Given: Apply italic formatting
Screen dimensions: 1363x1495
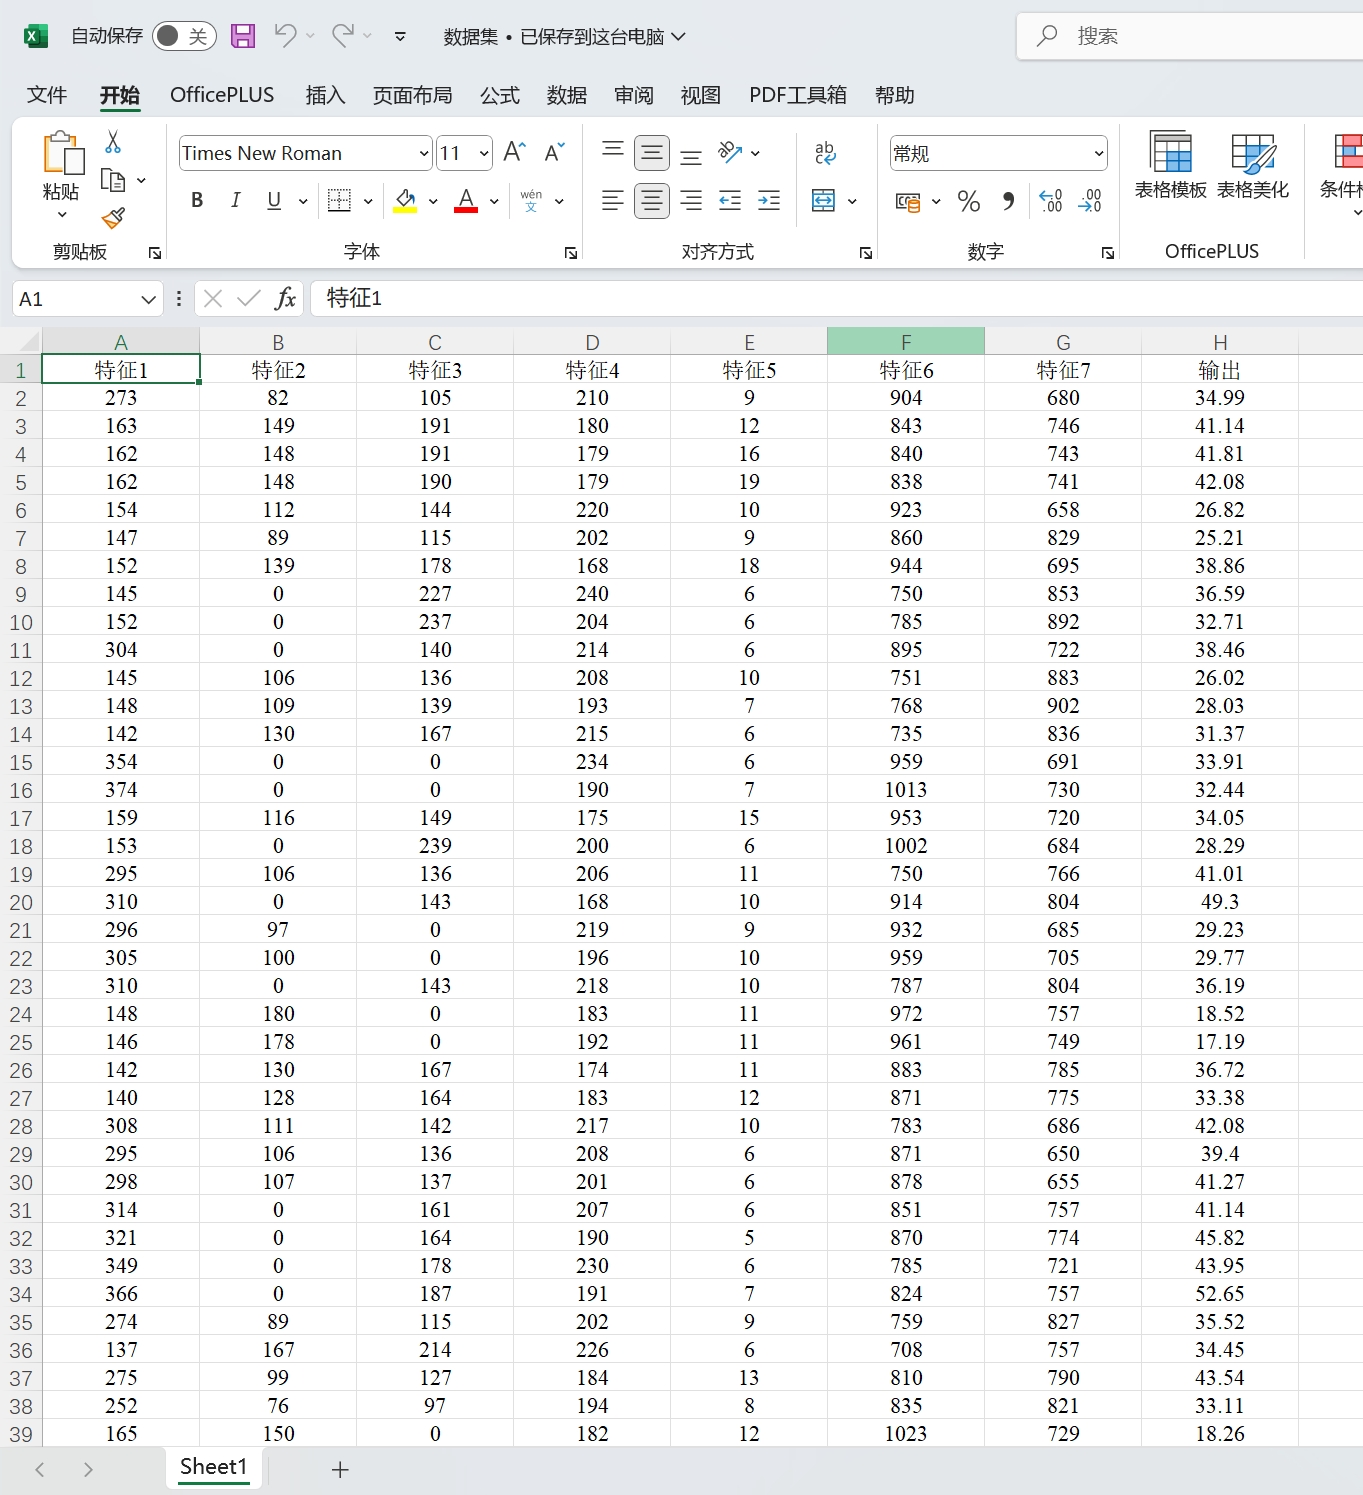Looking at the screenshot, I should pyautogui.click(x=235, y=200).
